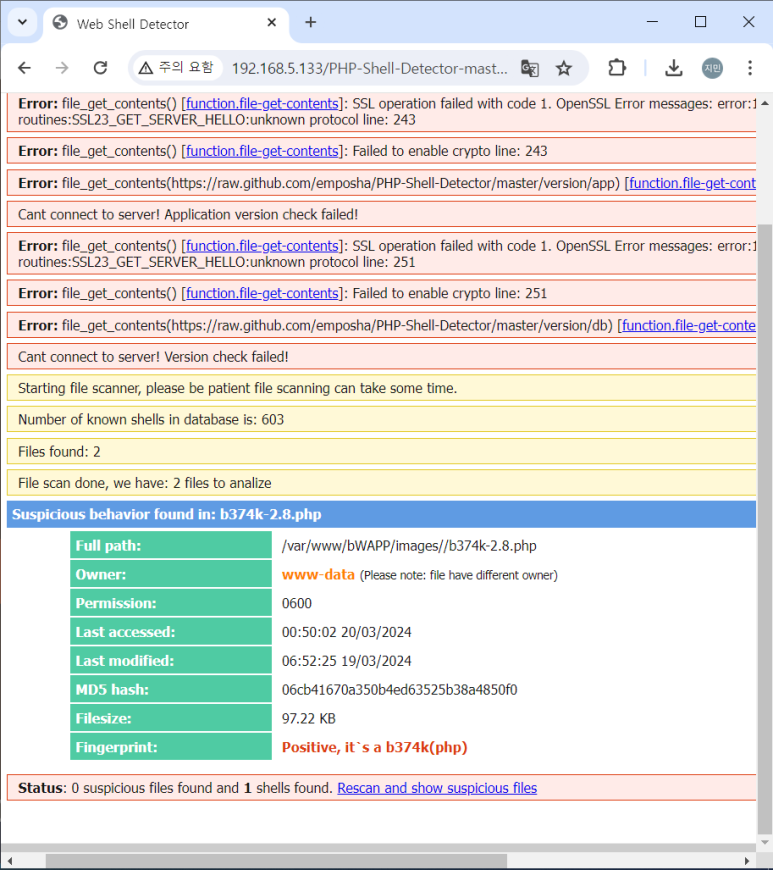Image resolution: width=773 pixels, height=870 pixels.
Task: Click the Starting file scanner message
Action: 381,388
